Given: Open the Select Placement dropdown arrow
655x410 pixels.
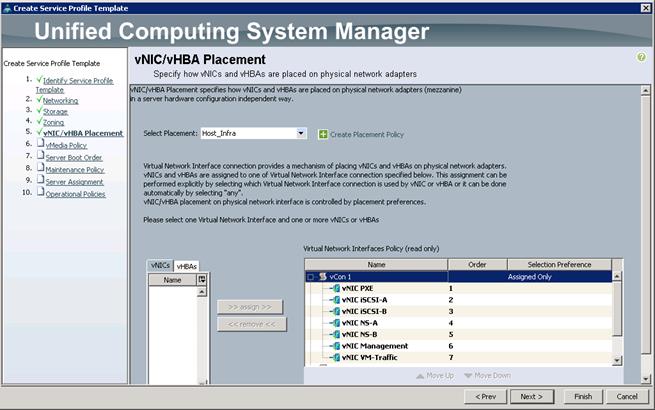Looking at the screenshot, I should coord(301,133).
